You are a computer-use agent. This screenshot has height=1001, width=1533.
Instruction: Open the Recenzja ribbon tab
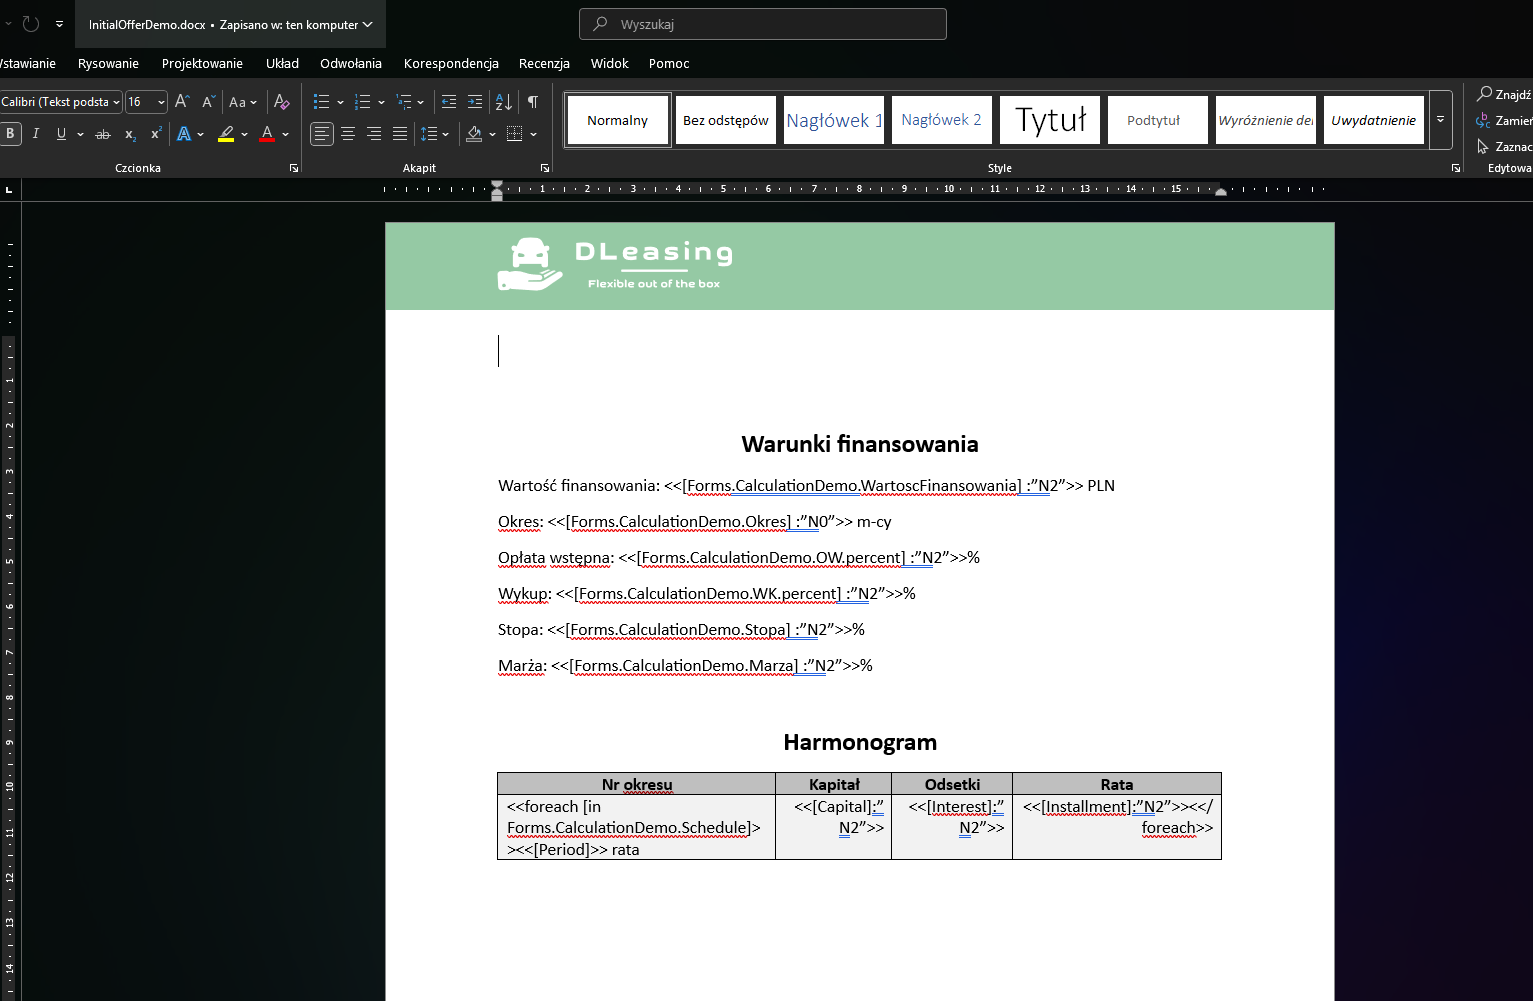pyautogui.click(x=544, y=63)
